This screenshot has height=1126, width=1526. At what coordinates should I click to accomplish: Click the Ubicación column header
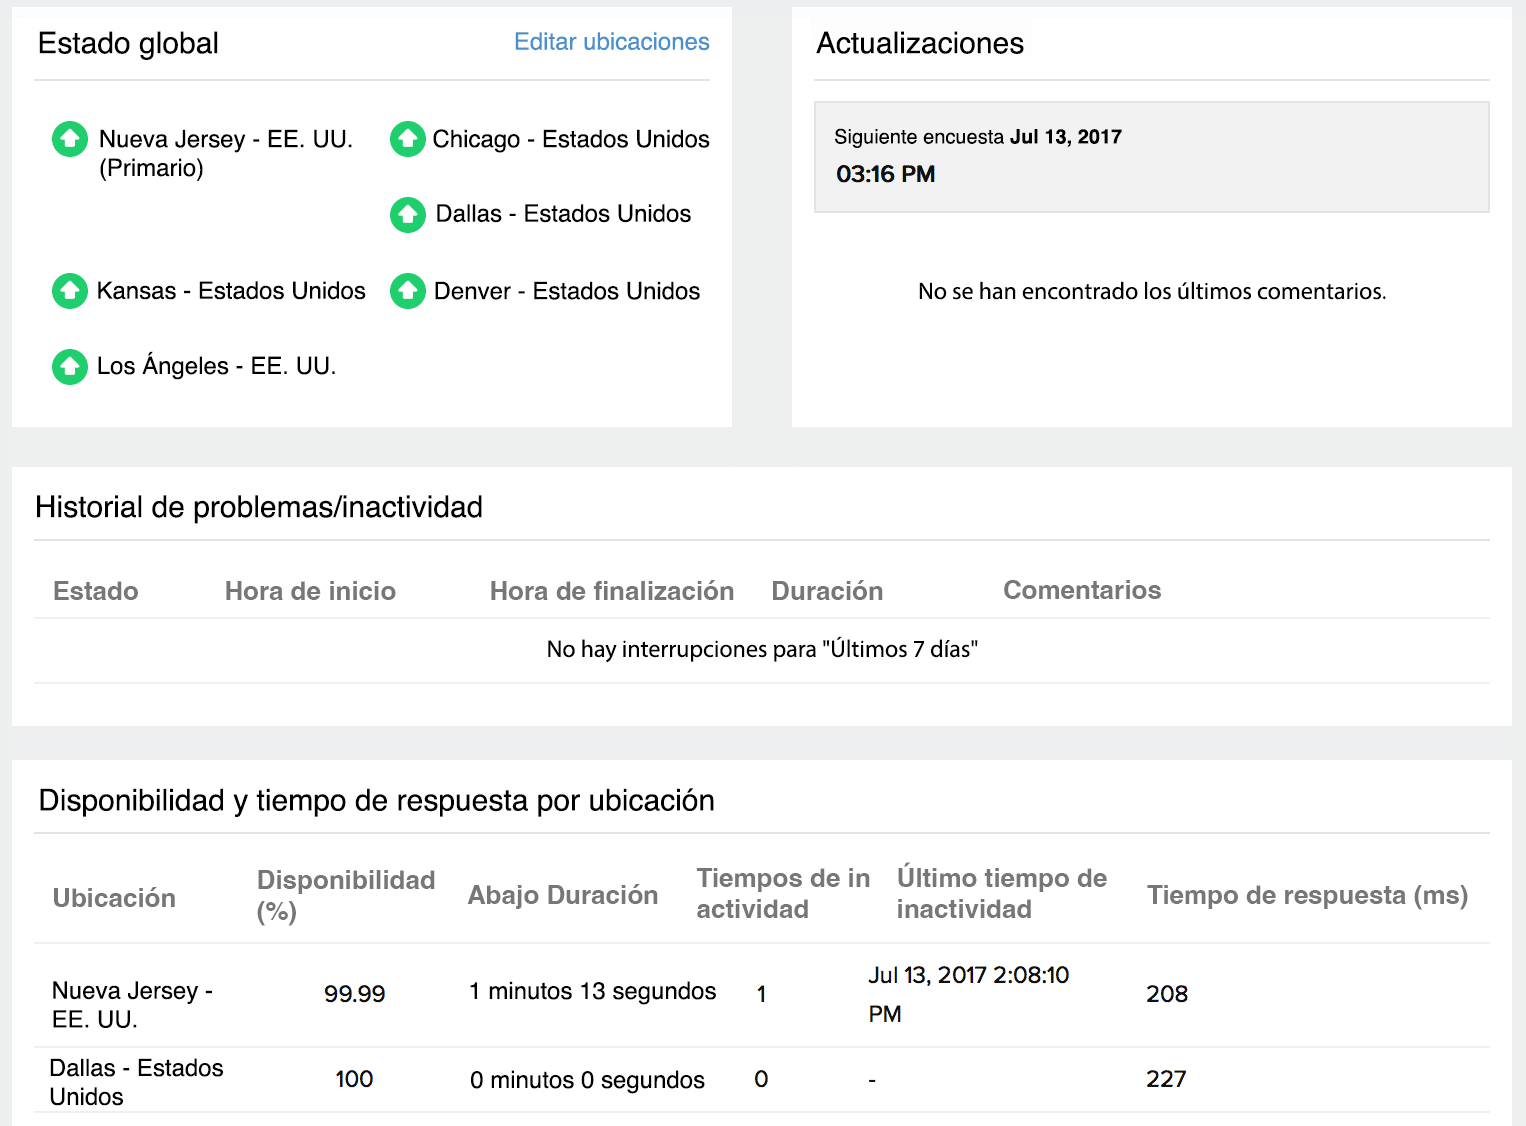(114, 898)
